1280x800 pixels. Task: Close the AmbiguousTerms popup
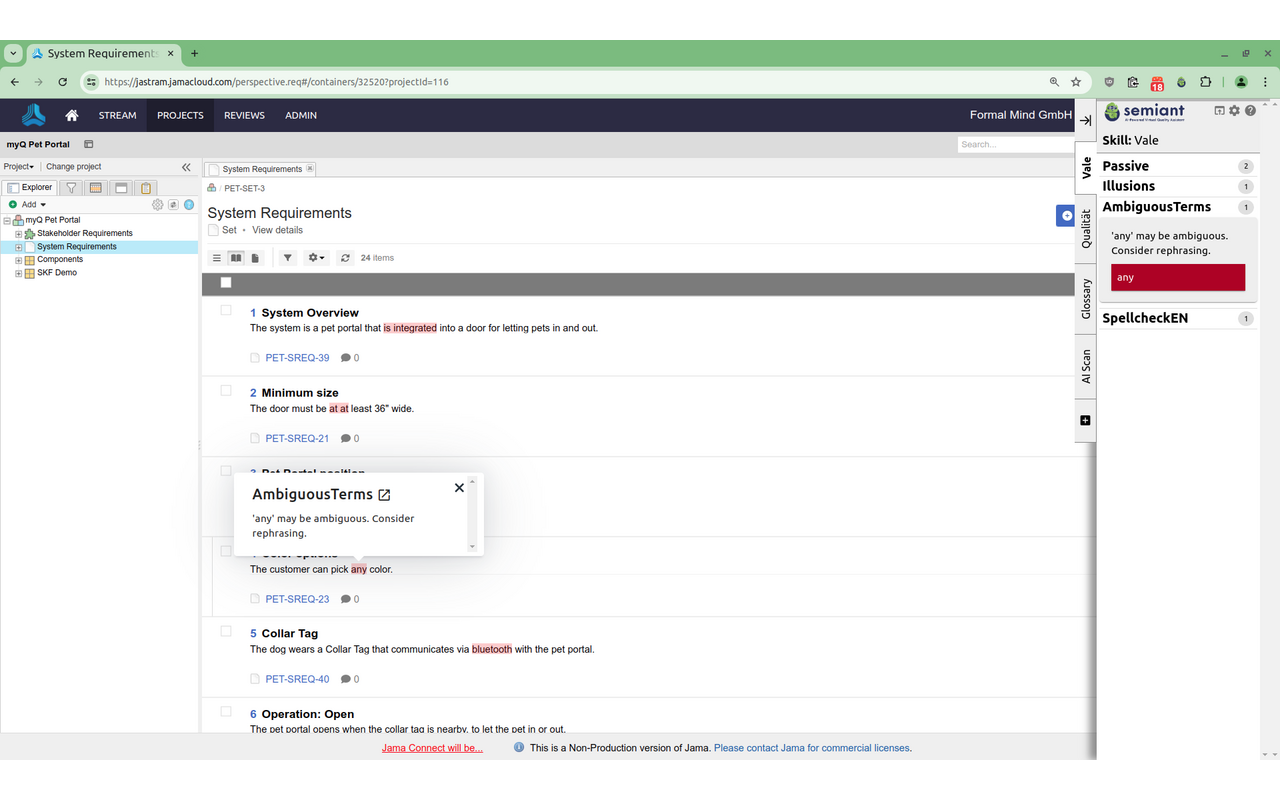click(459, 488)
